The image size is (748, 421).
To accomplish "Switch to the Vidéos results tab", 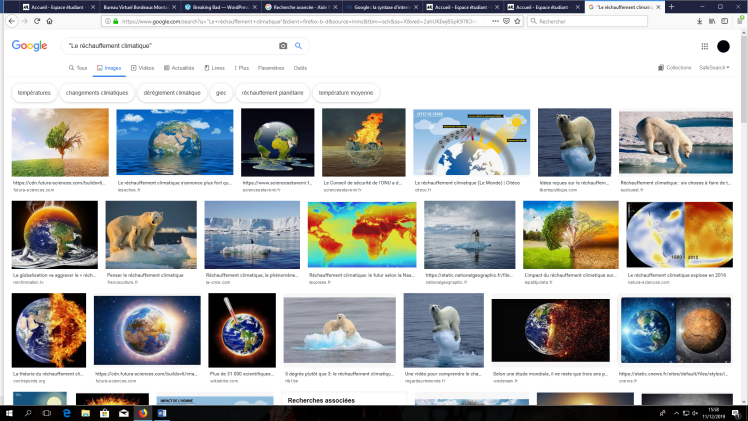I will 143,68.
